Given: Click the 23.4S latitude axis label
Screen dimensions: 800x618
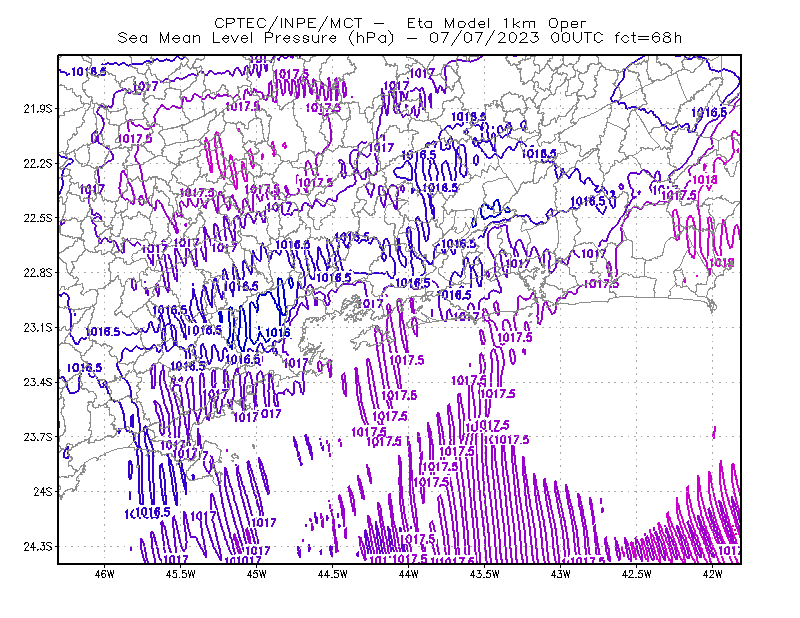Looking at the screenshot, I should pos(38,382).
